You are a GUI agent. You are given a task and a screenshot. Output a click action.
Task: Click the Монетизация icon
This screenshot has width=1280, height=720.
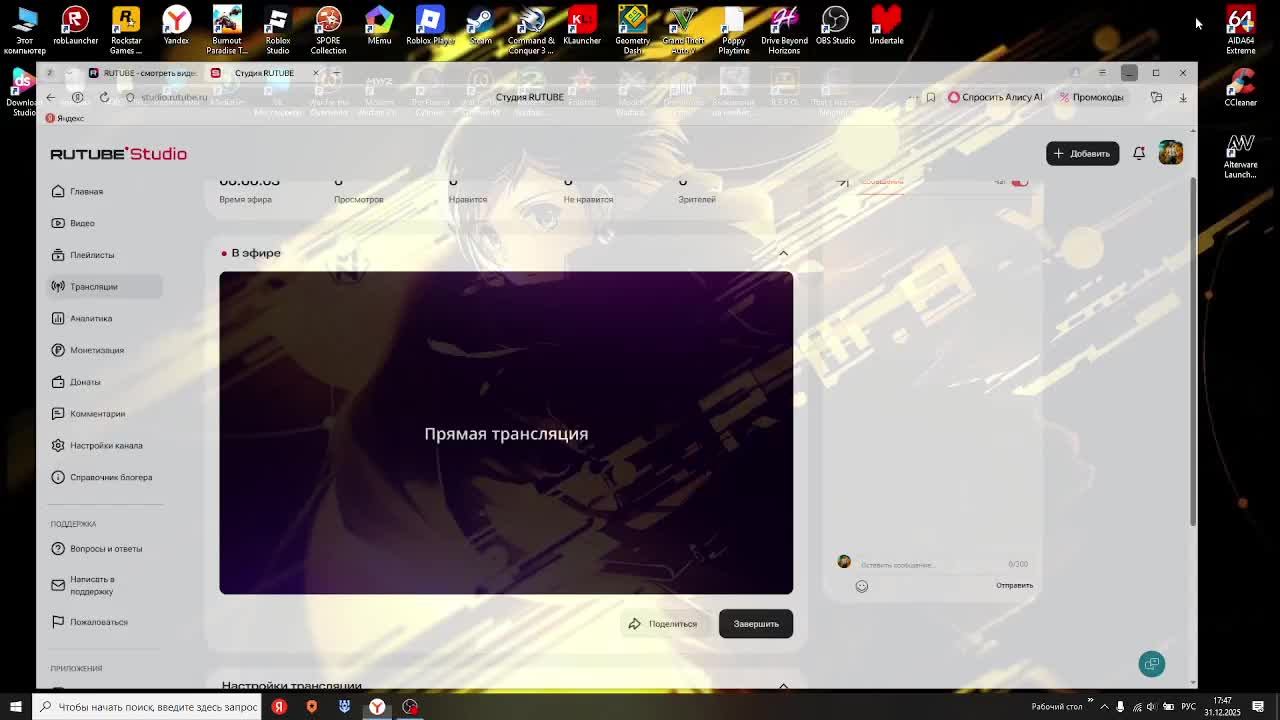[x=58, y=350]
